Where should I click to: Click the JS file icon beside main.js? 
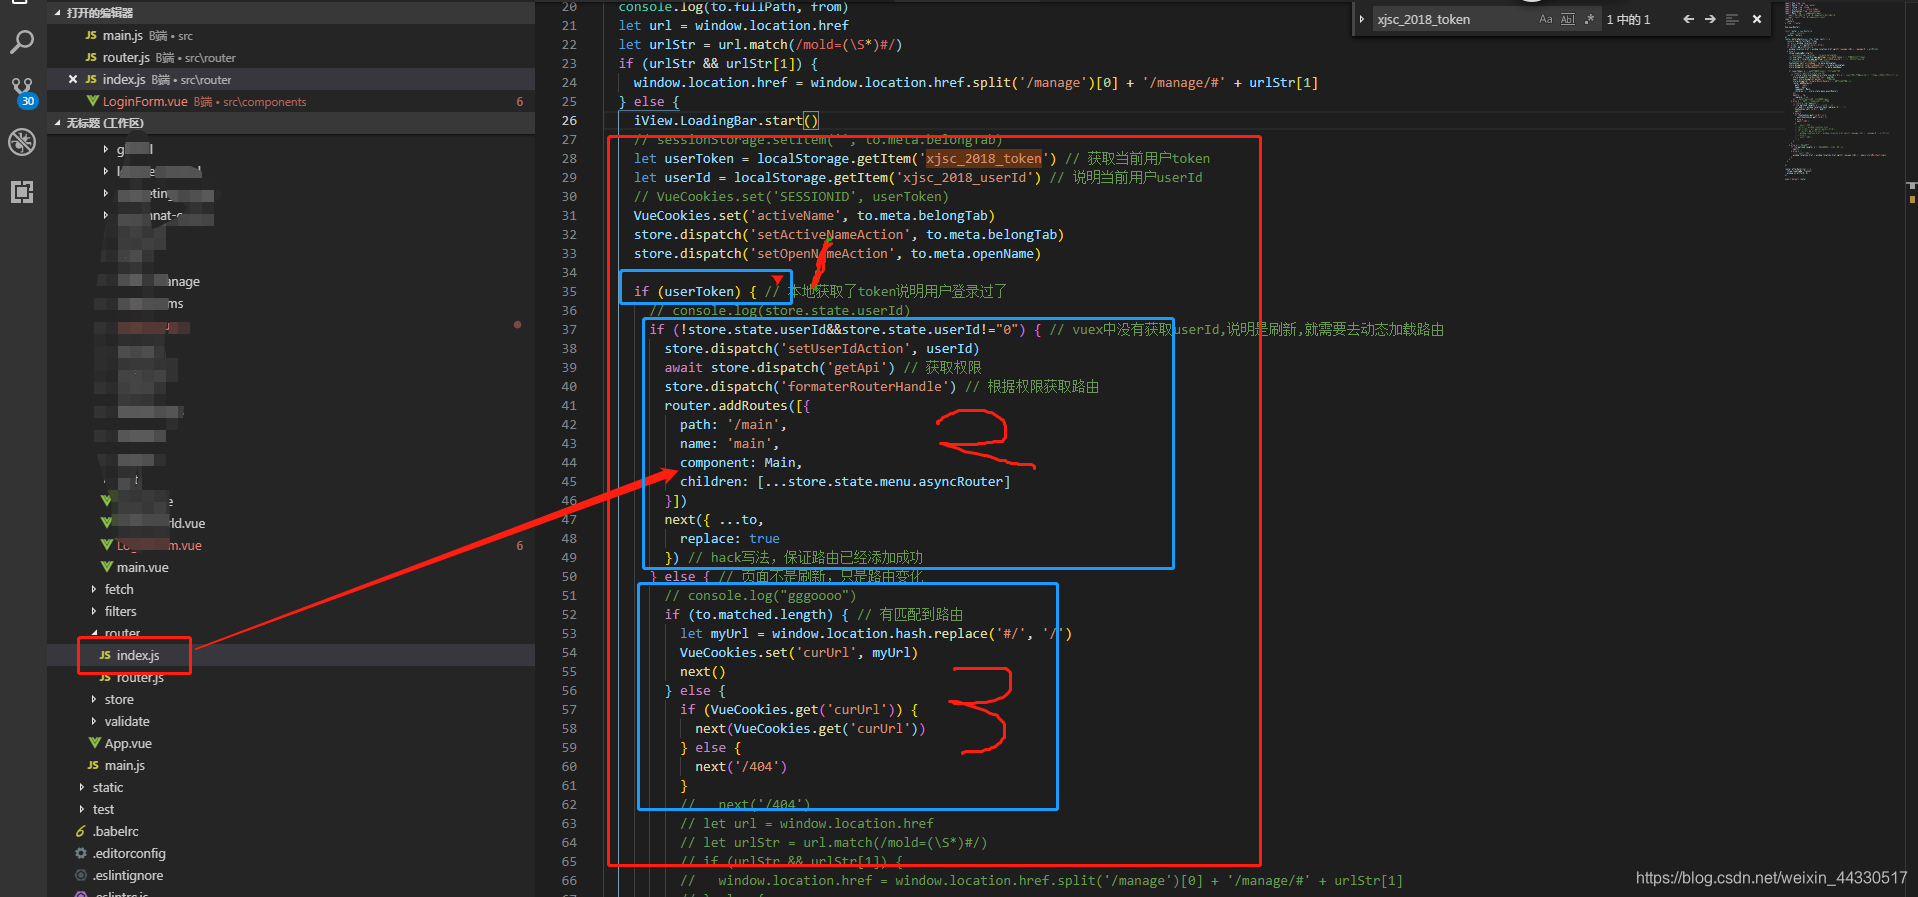[91, 35]
